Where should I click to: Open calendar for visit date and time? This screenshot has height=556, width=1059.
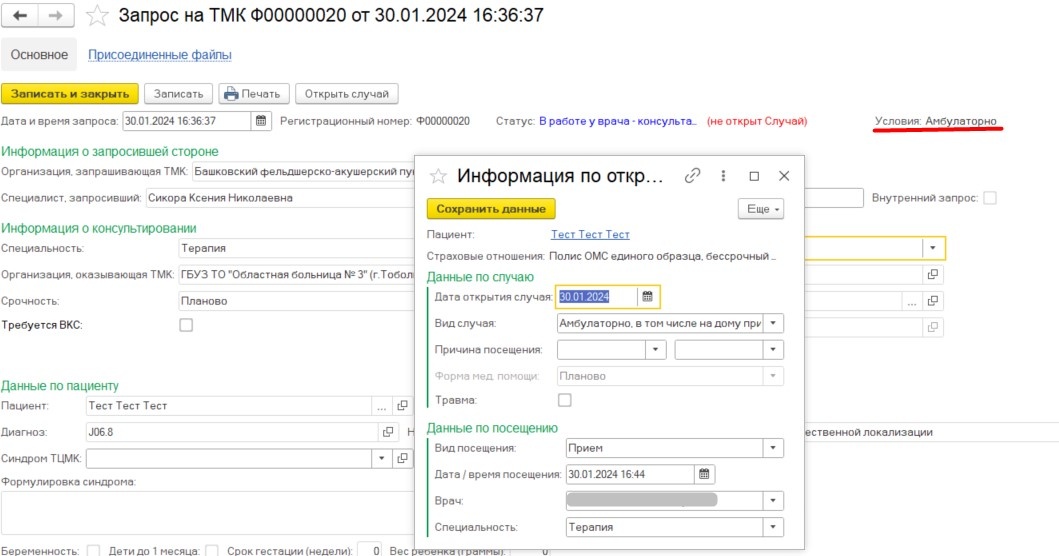(x=703, y=474)
